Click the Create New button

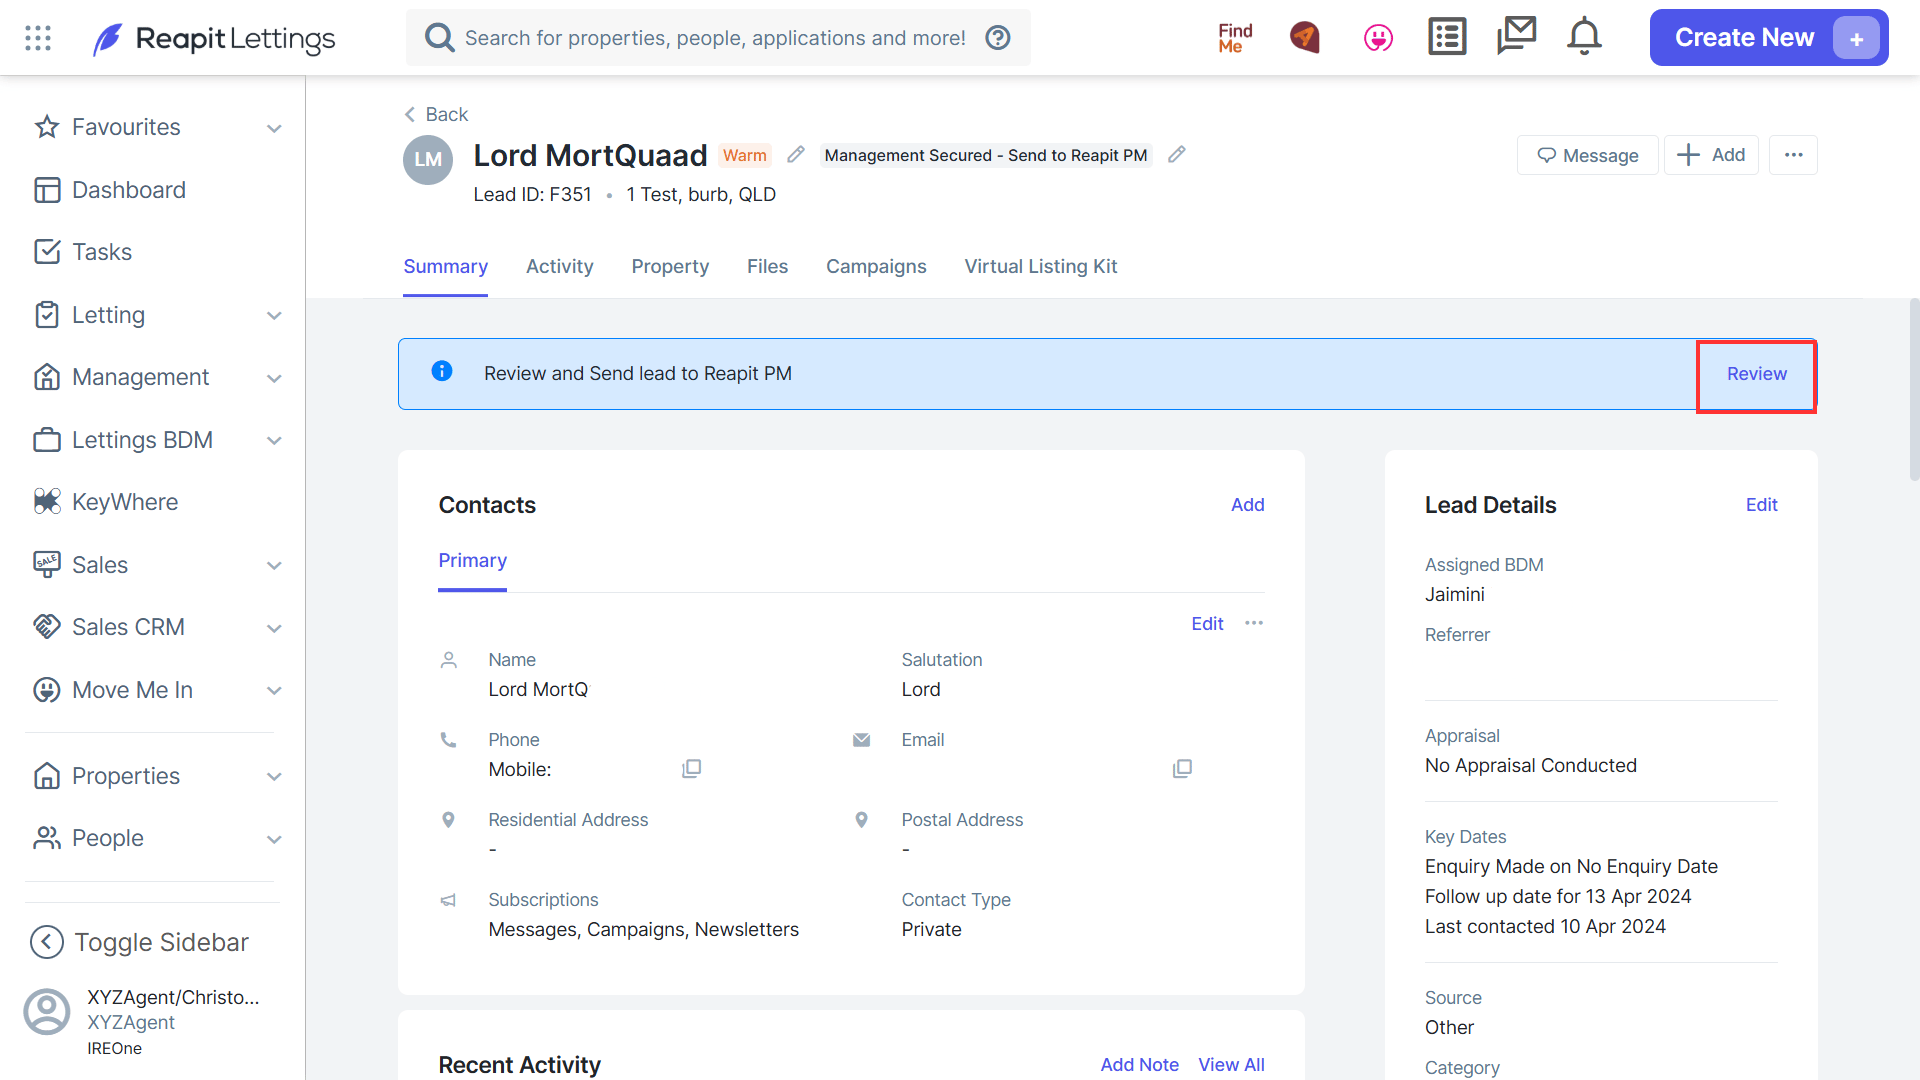click(1768, 38)
